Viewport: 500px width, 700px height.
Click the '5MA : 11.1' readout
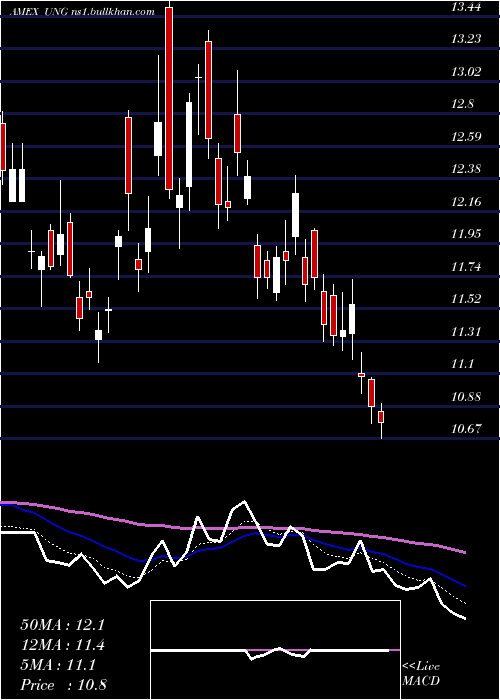[58, 665]
